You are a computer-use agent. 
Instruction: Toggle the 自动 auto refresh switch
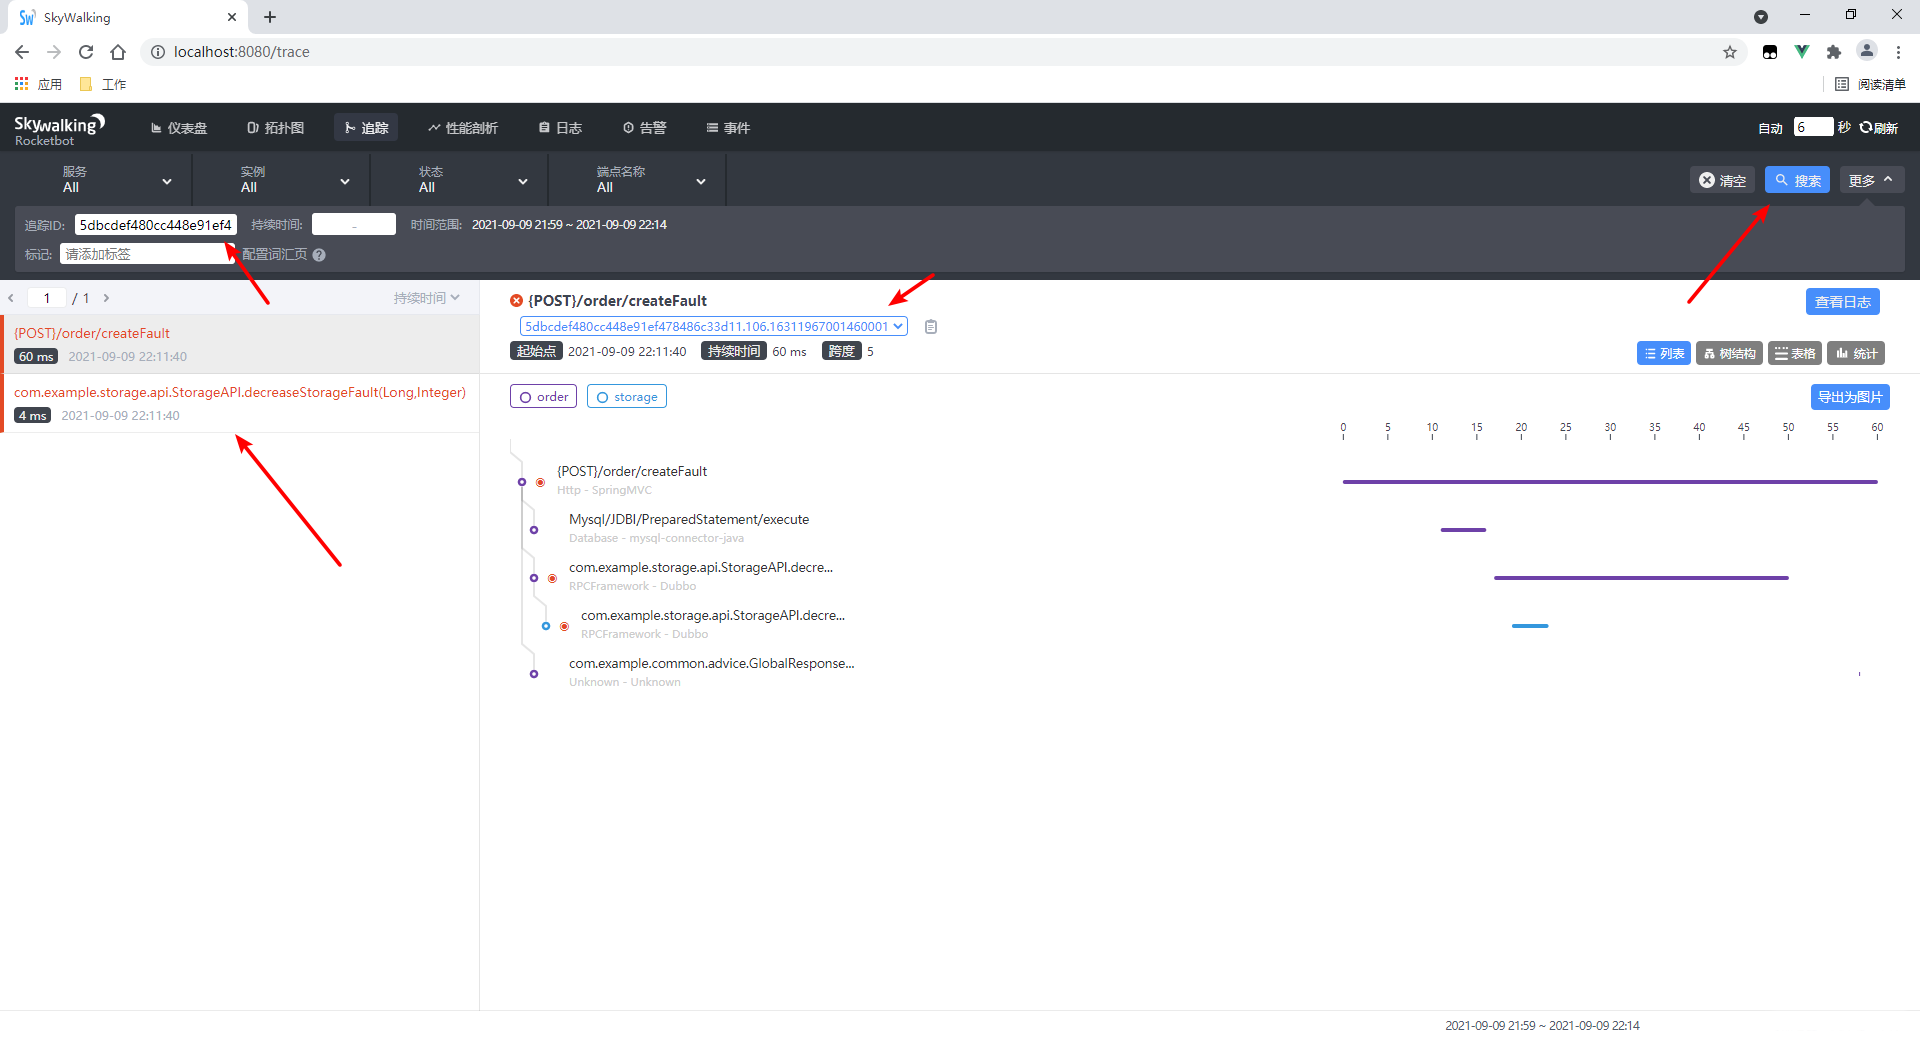click(x=1770, y=128)
